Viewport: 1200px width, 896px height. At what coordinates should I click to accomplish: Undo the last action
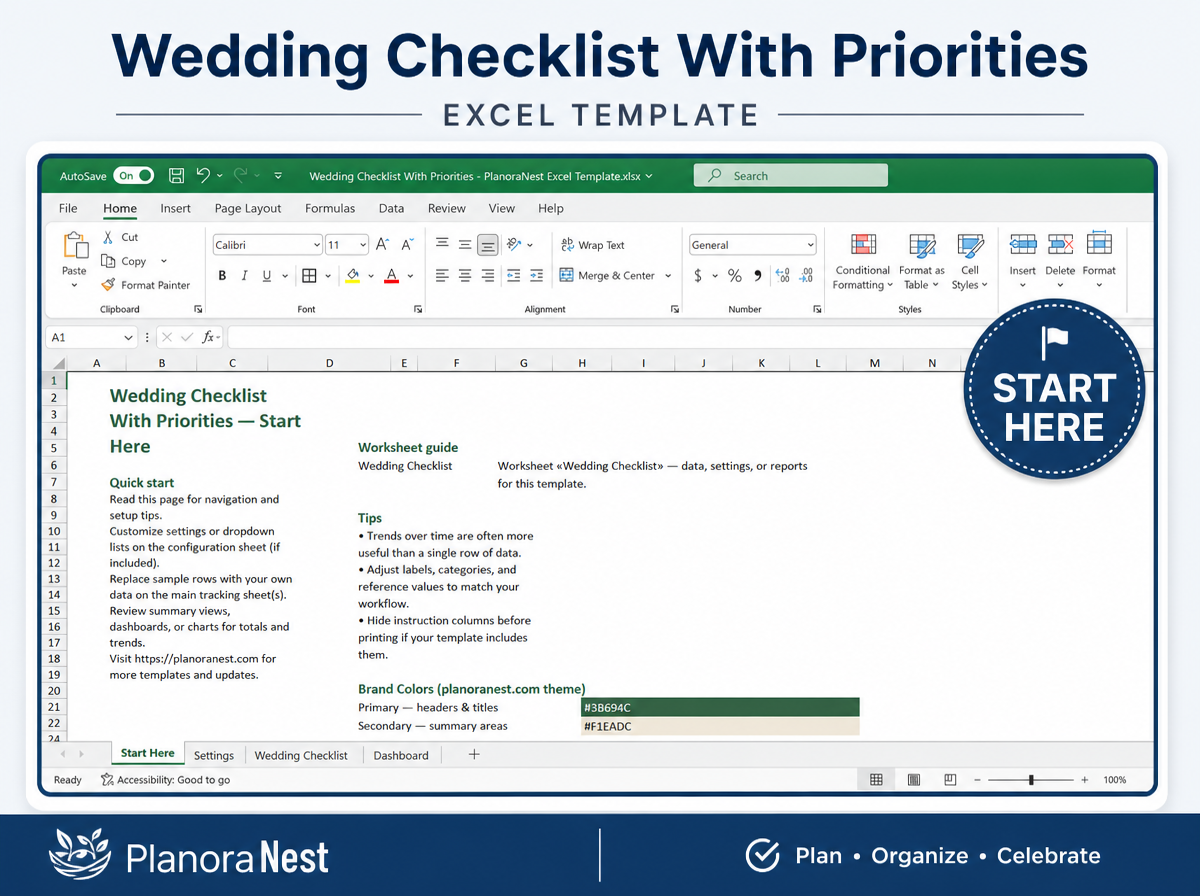point(203,175)
